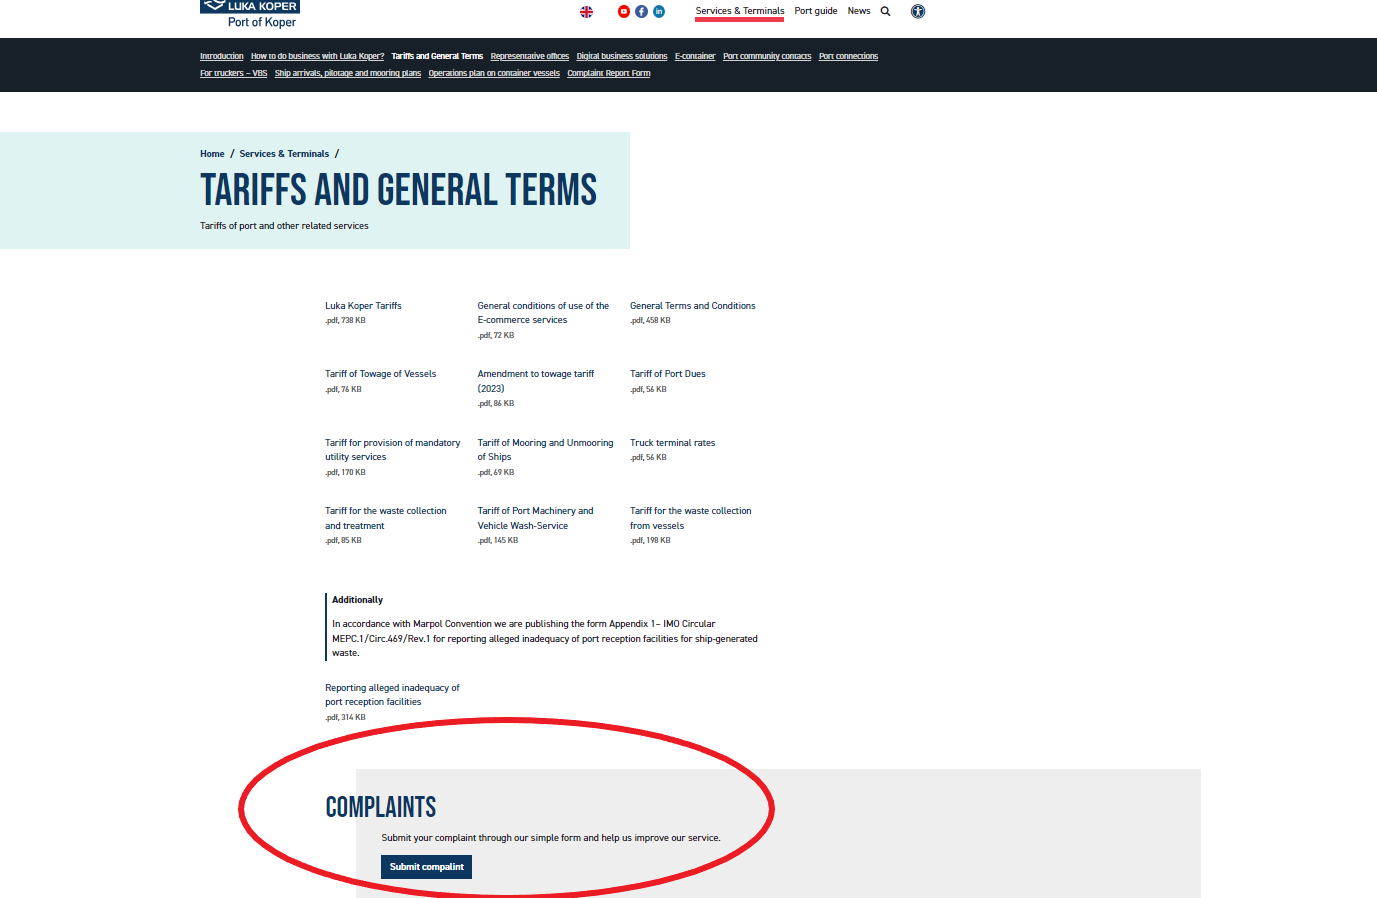The height and width of the screenshot is (898, 1377).
Task: Open the Facebook social icon
Action: coord(641,12)
